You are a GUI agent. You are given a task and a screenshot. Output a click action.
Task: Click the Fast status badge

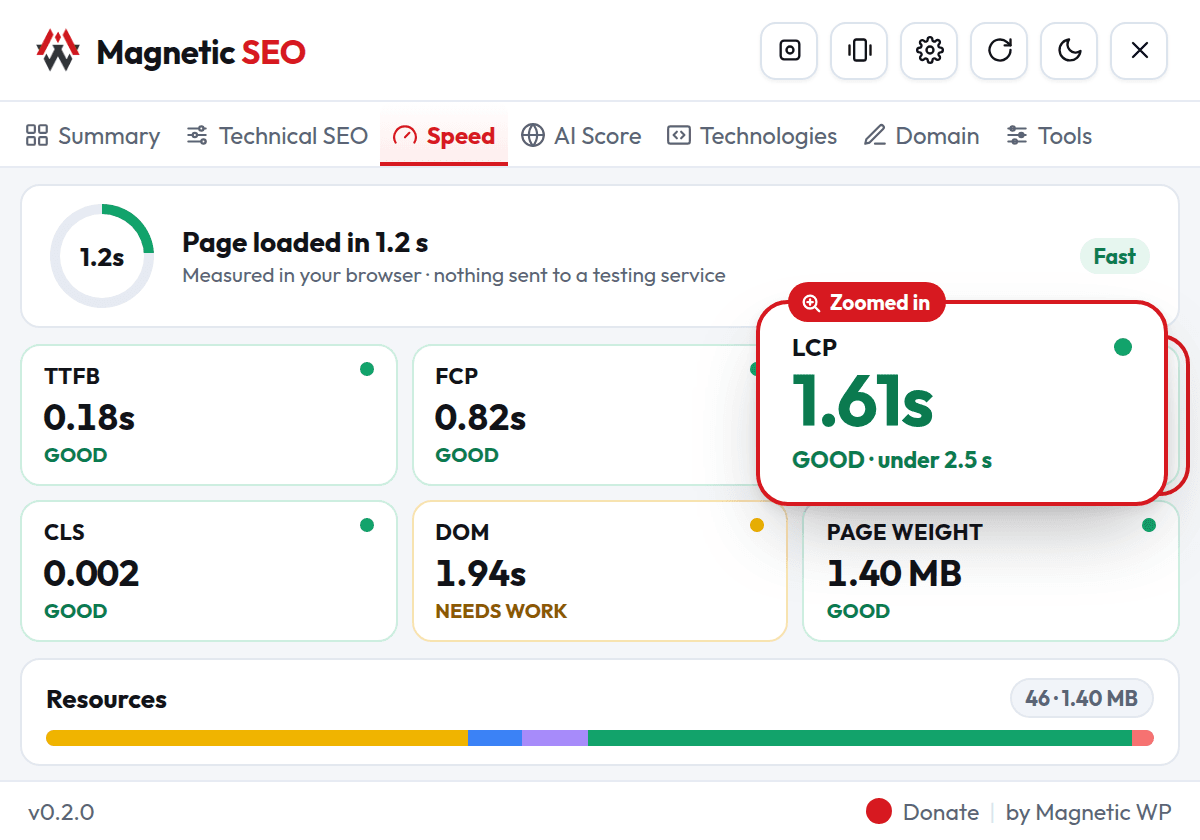click(1115, 257)
